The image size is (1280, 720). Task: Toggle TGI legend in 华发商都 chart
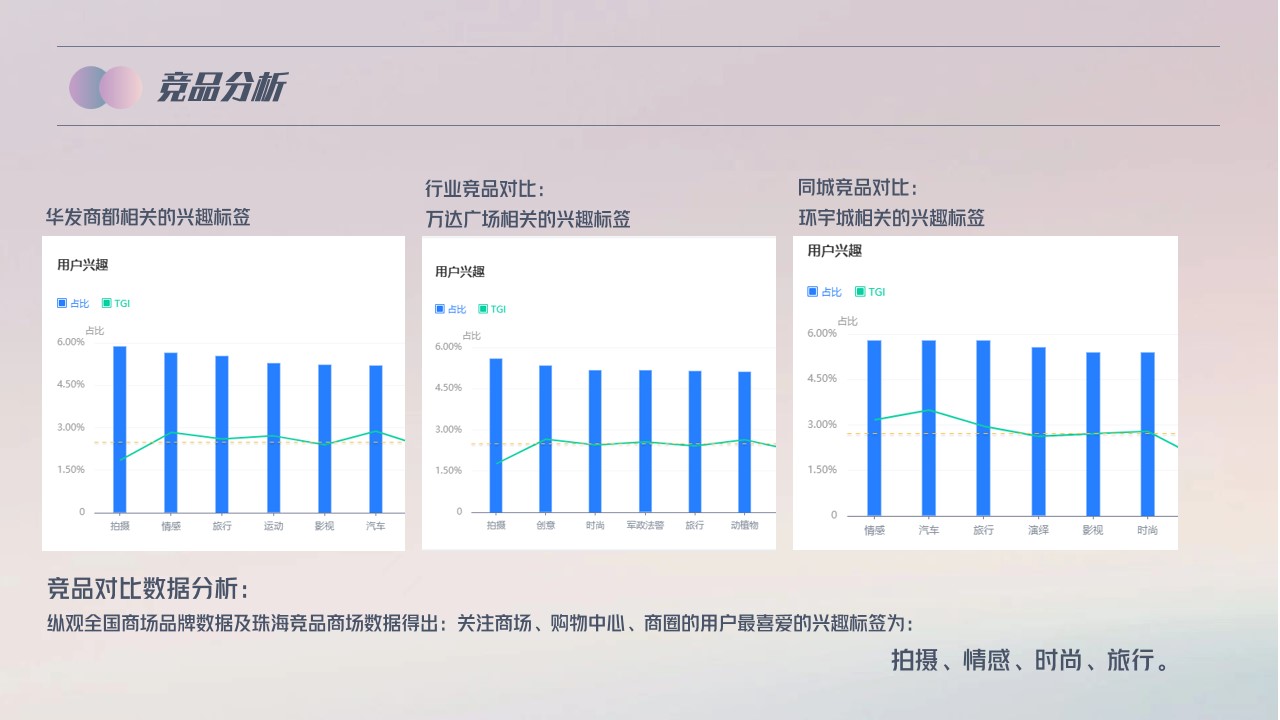(116, 303)
